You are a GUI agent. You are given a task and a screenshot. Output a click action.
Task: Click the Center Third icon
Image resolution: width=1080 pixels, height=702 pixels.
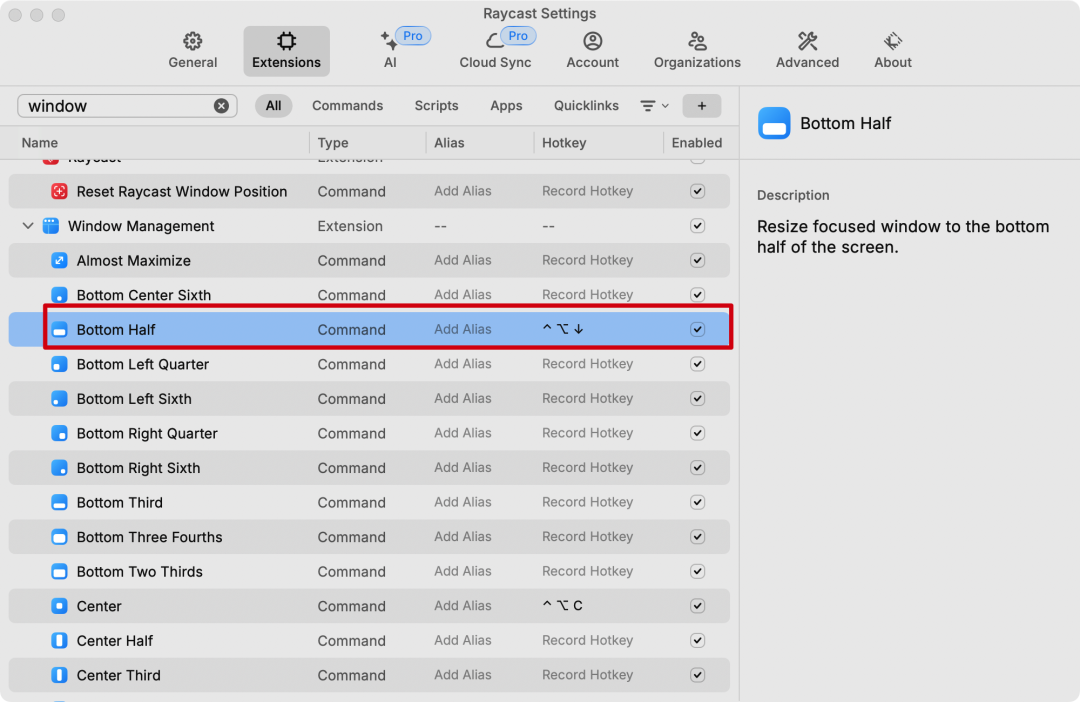(x=59, y=675)
